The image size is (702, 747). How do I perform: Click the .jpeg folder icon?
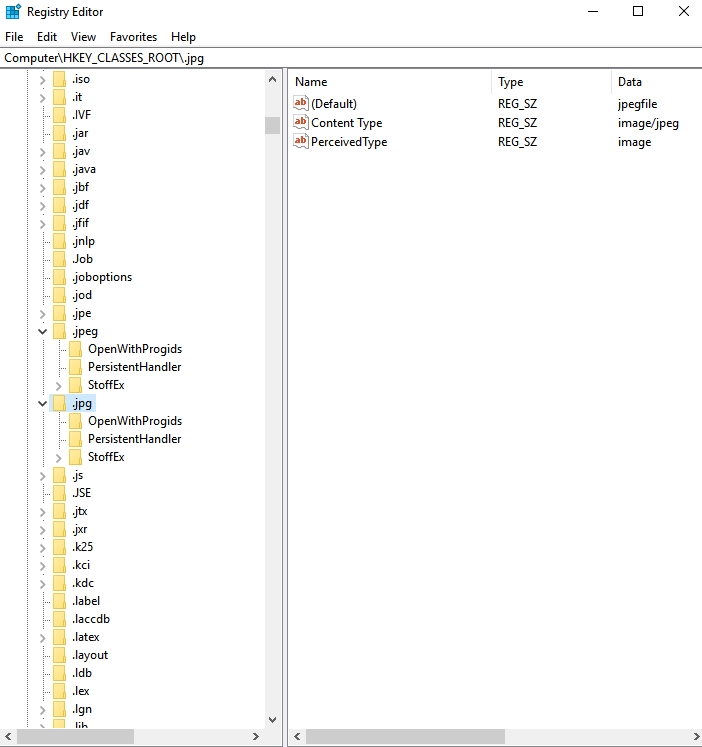(60, 331)
